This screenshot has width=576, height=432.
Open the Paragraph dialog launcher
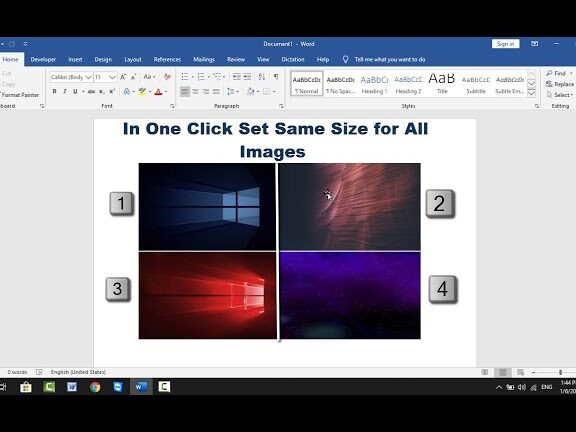coord(281,106)
